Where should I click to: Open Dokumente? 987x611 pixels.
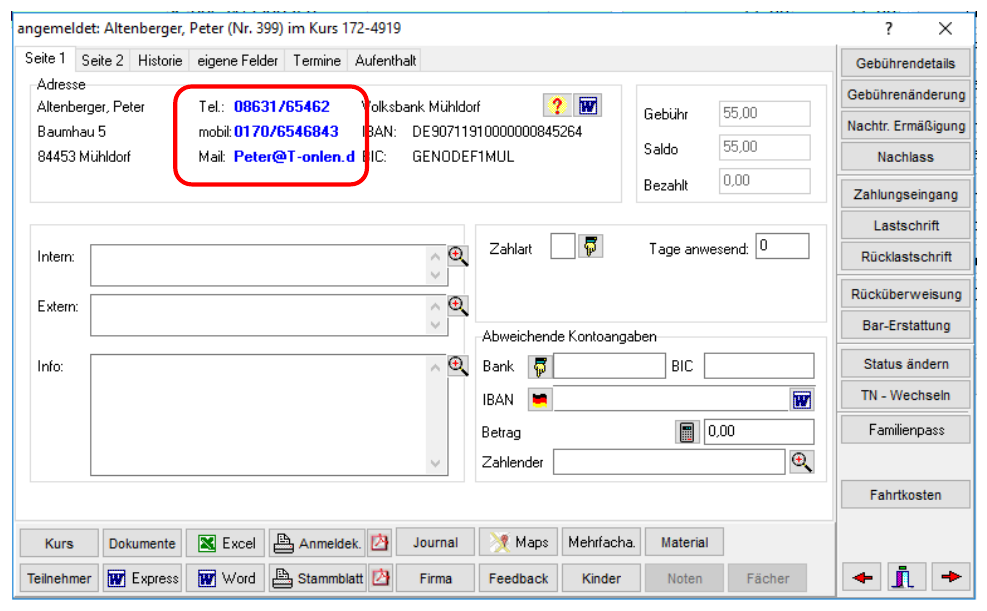[x=143, y=542]
